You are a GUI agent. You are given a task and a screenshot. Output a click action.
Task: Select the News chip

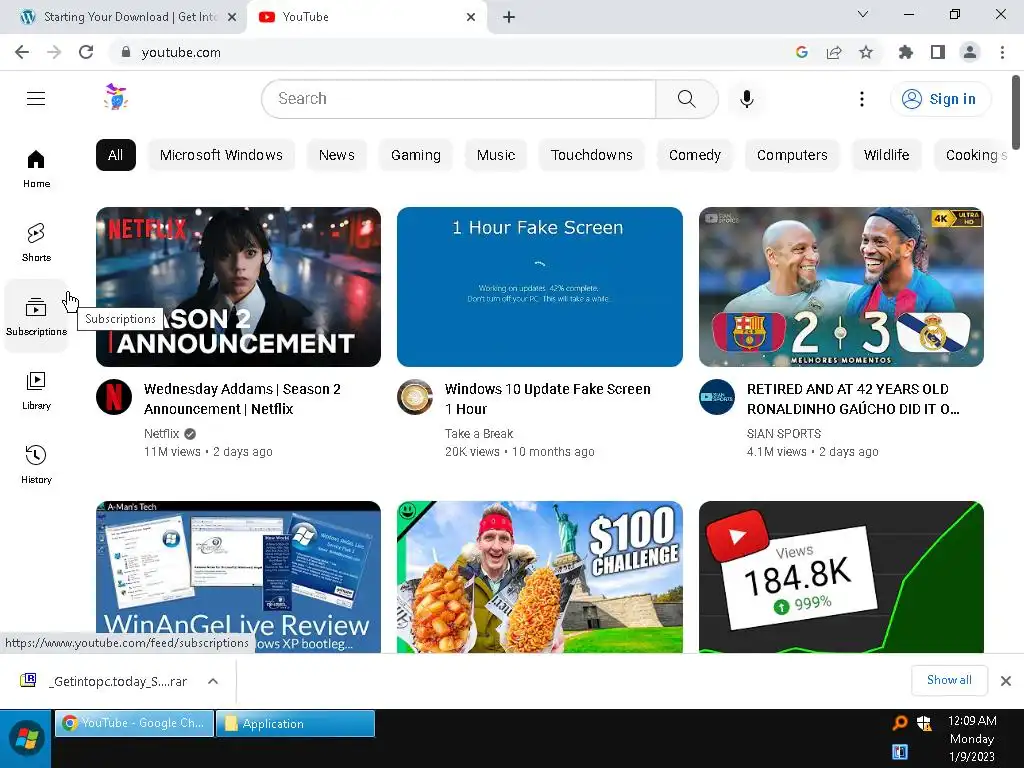pos(337,155)
